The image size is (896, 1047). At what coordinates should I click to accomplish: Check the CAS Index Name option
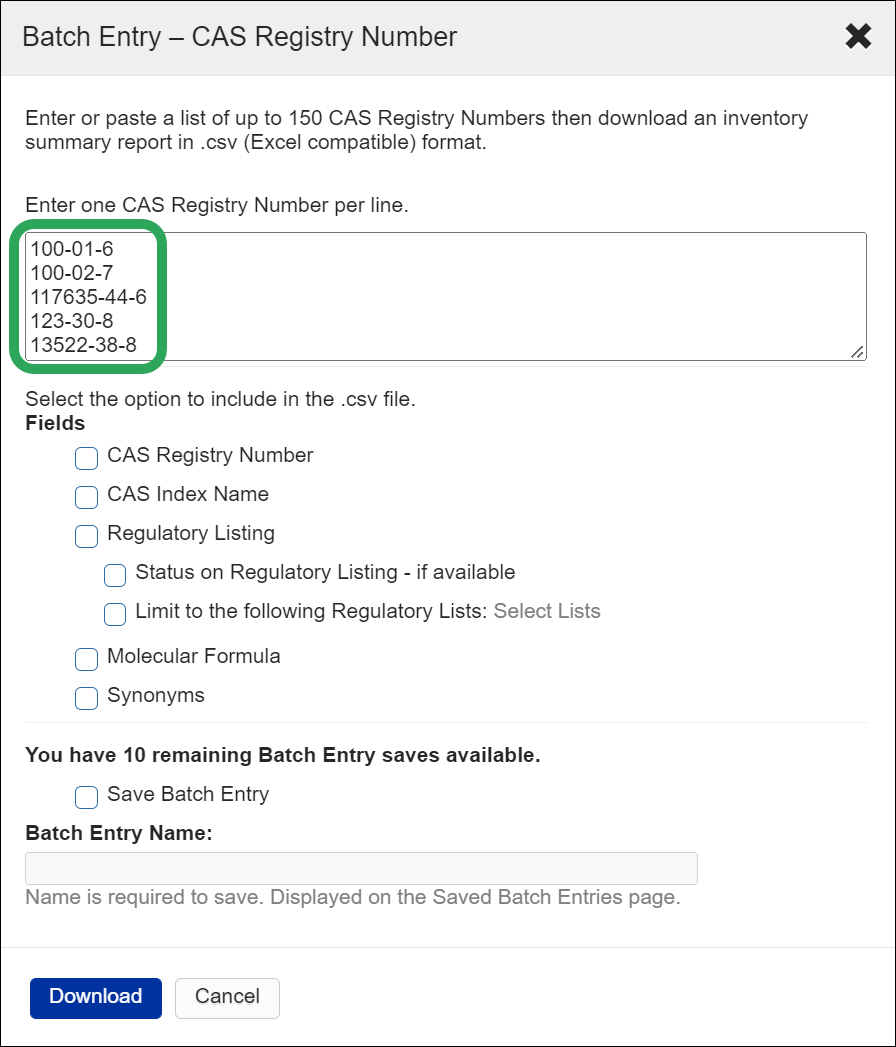tap(87, 496)
